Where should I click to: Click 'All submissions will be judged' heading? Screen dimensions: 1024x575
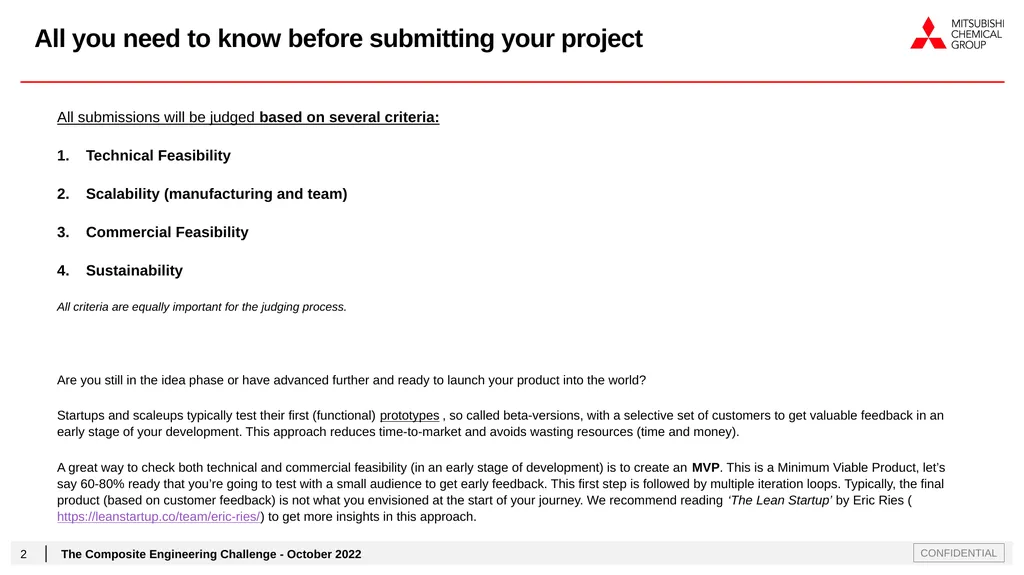click(x=155, y=118)
